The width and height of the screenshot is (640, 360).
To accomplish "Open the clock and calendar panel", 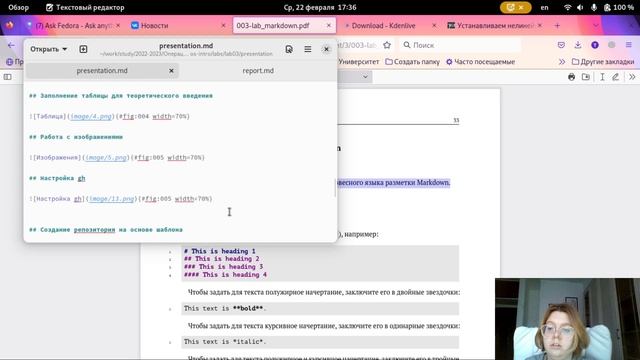I will coord(320,7).
